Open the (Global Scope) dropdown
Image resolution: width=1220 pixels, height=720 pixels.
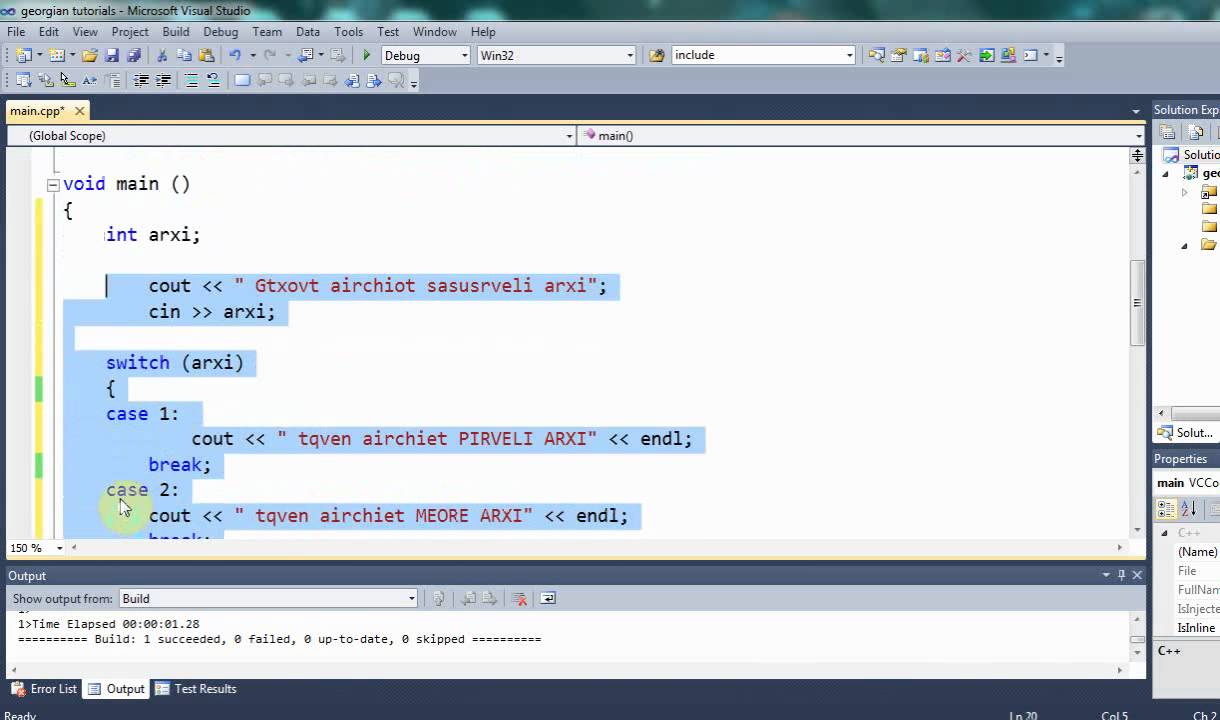pos(569,136)
